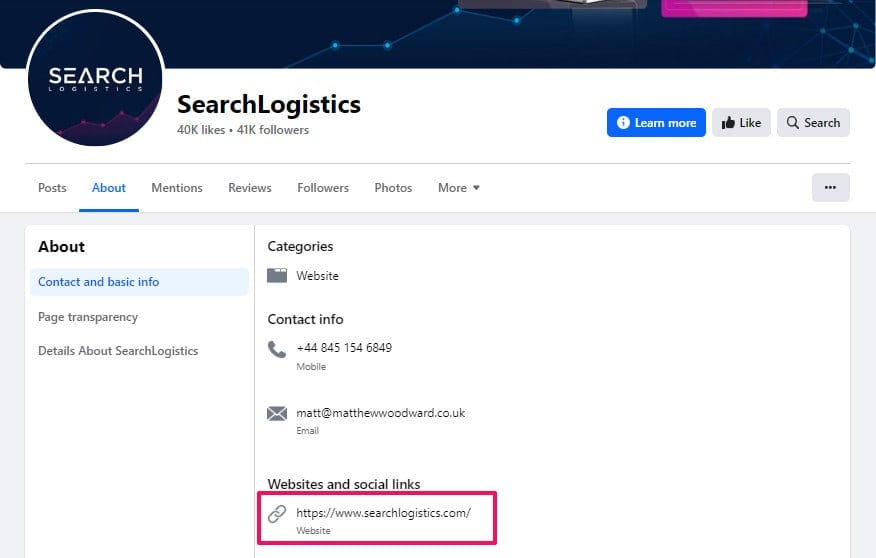Like the SearchLogistics page

pos(741,123)
